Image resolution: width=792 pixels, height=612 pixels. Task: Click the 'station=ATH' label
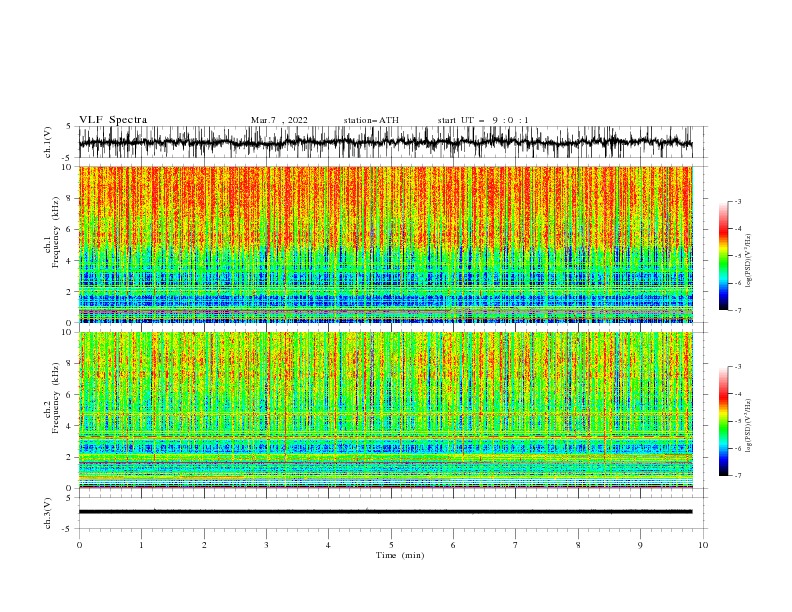point(371,120)
